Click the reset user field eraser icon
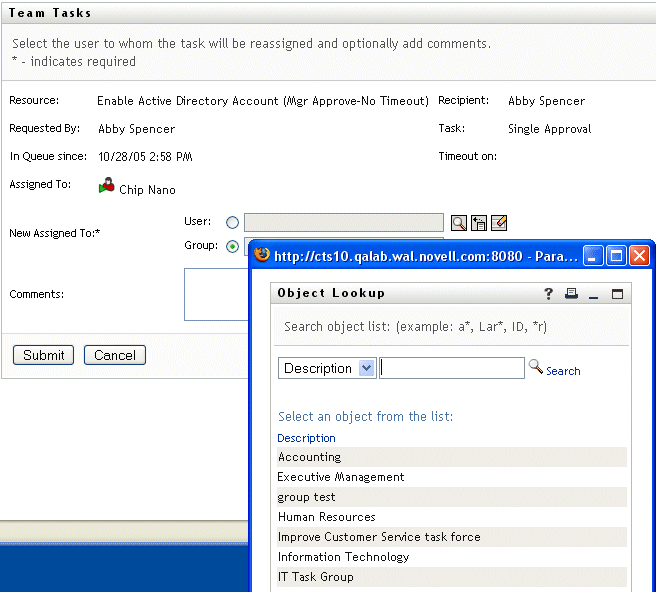The height and width of the screenshot is (592, 656). click(x=499, y=223)
